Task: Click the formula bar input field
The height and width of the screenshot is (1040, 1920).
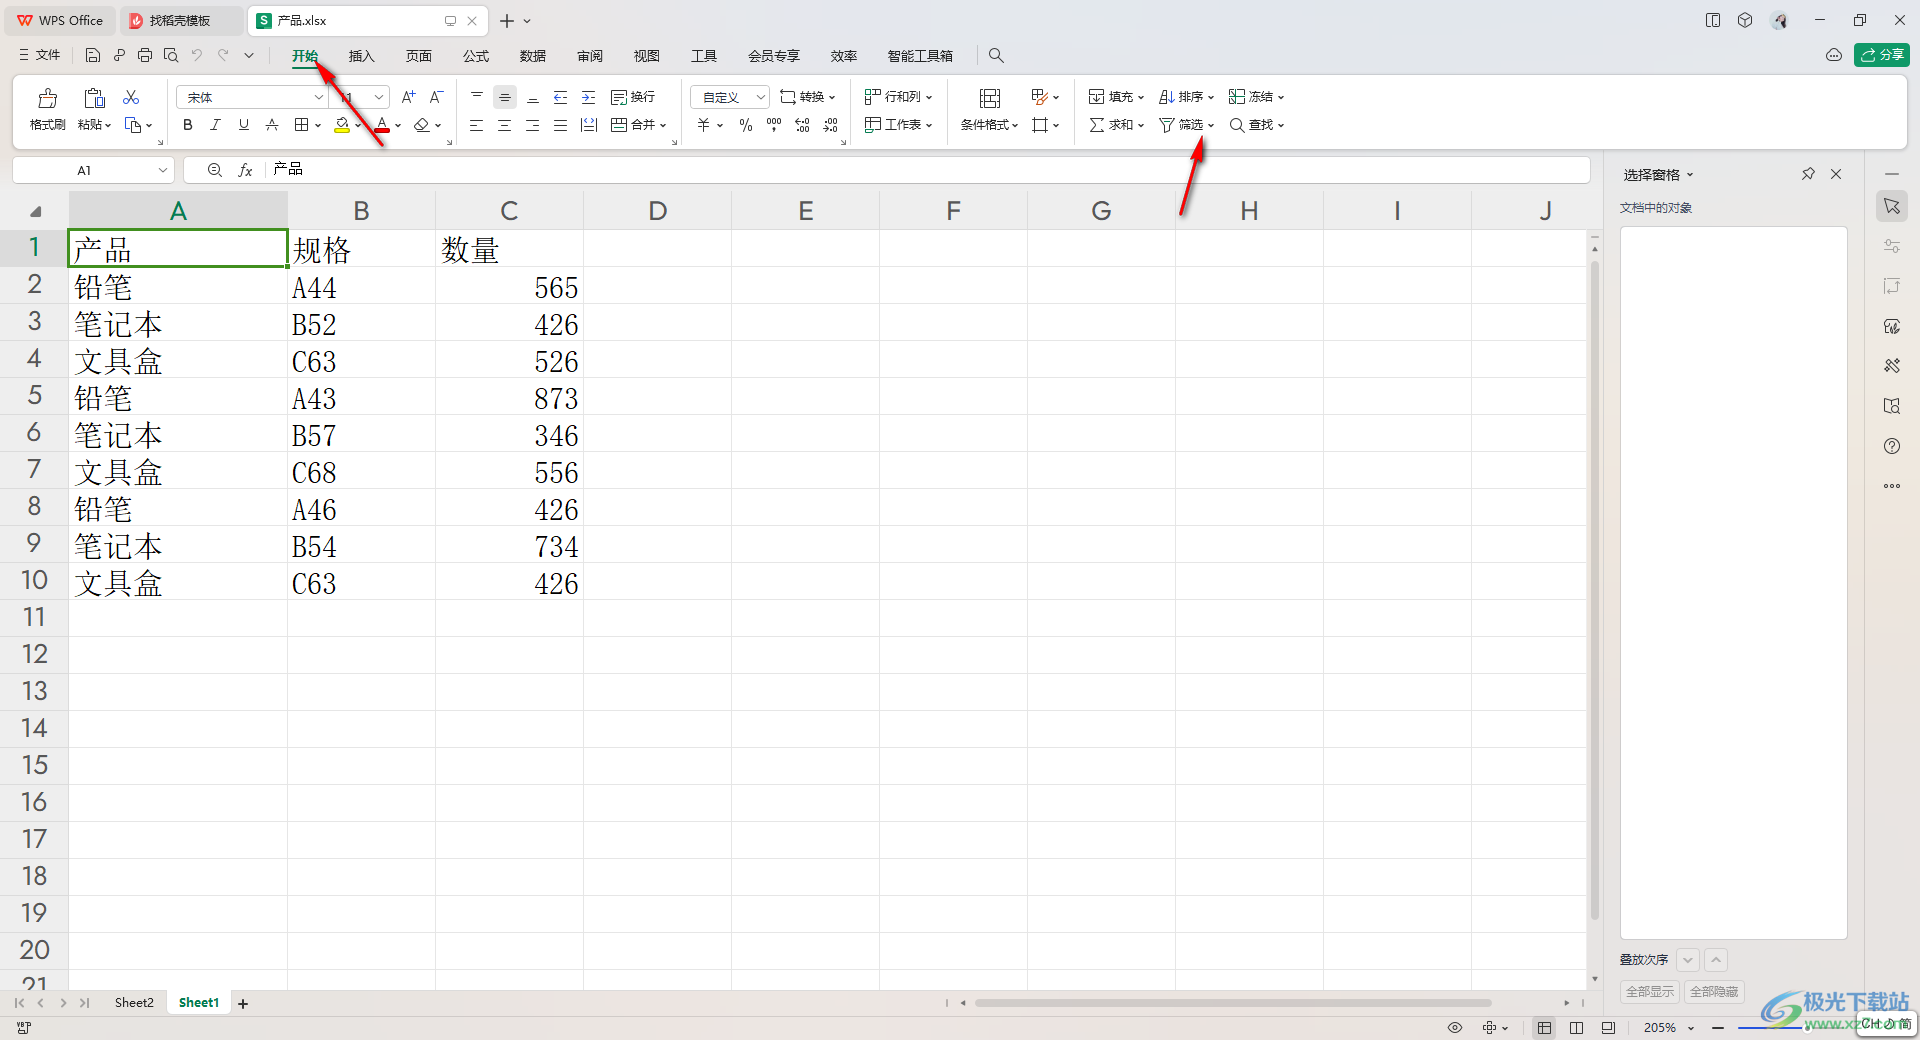Action: 928,170
